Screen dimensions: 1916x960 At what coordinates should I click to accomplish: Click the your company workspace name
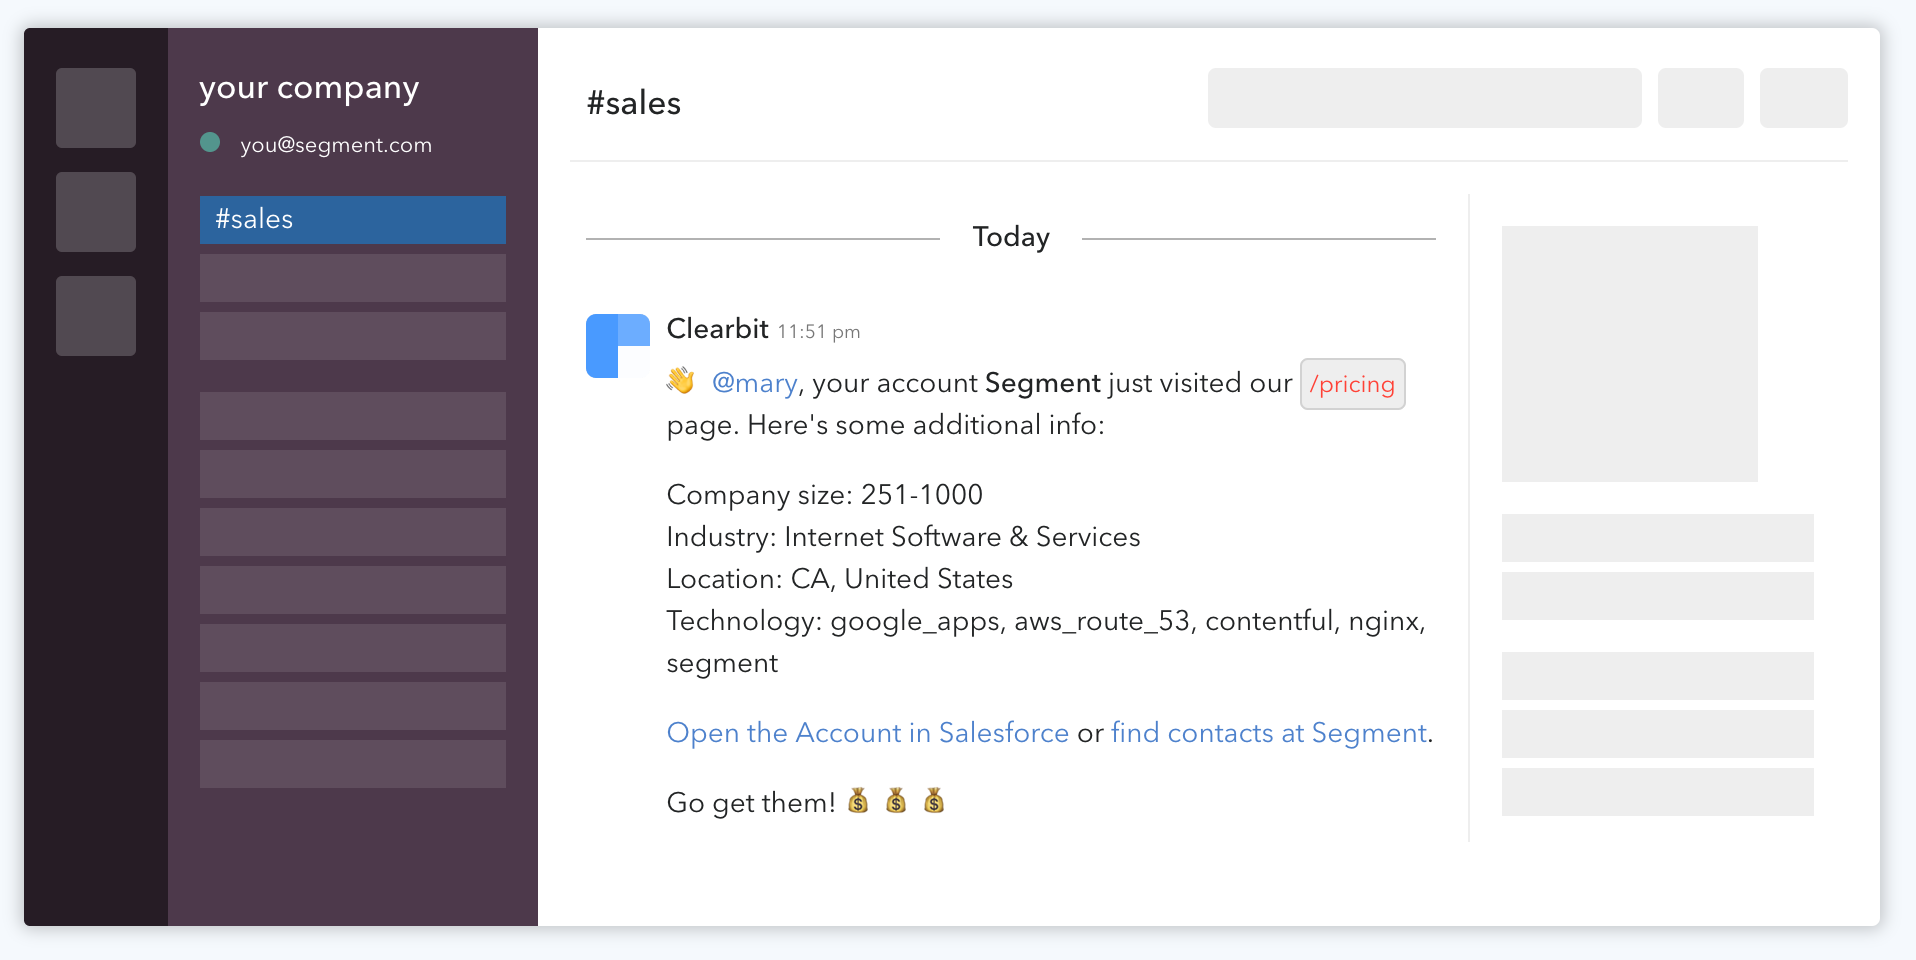309,88
